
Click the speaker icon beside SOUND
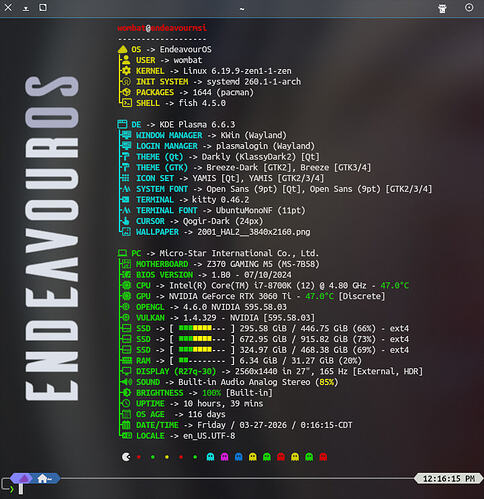pyautogui.click(x=126, y=382)
